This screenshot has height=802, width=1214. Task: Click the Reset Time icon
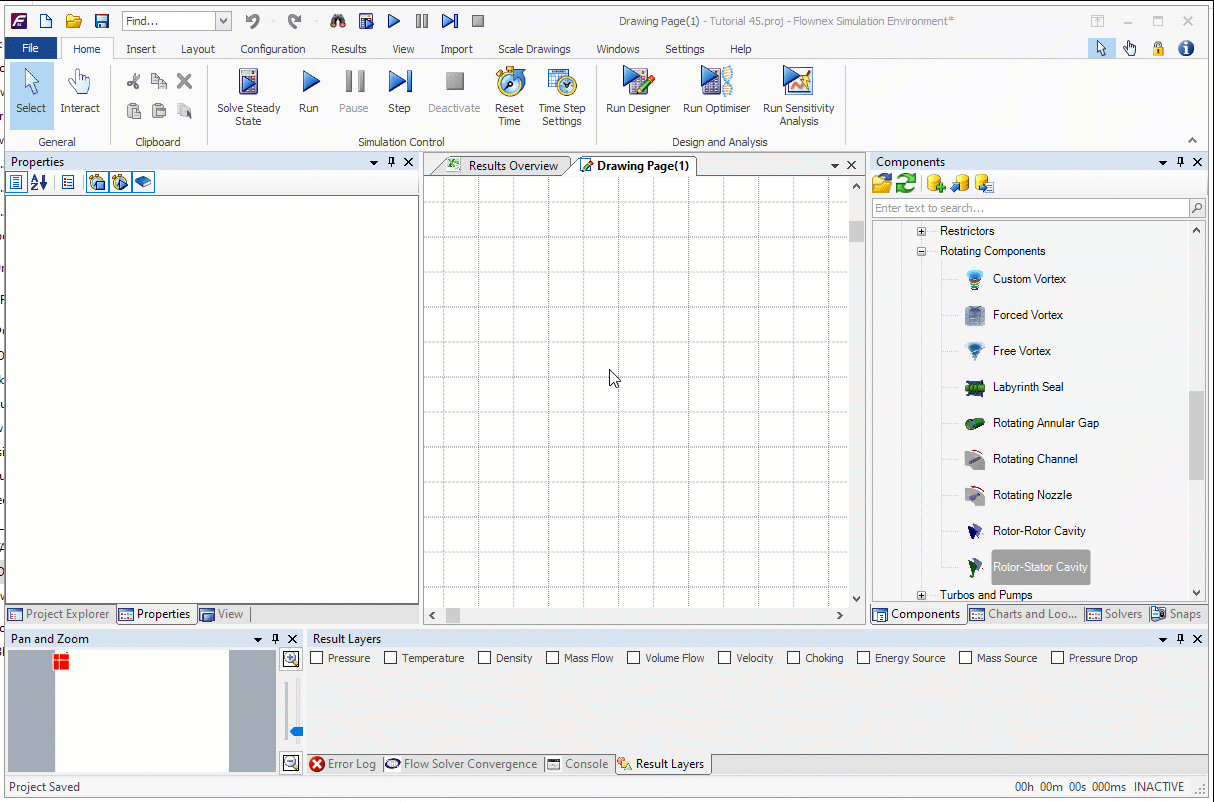509,82
